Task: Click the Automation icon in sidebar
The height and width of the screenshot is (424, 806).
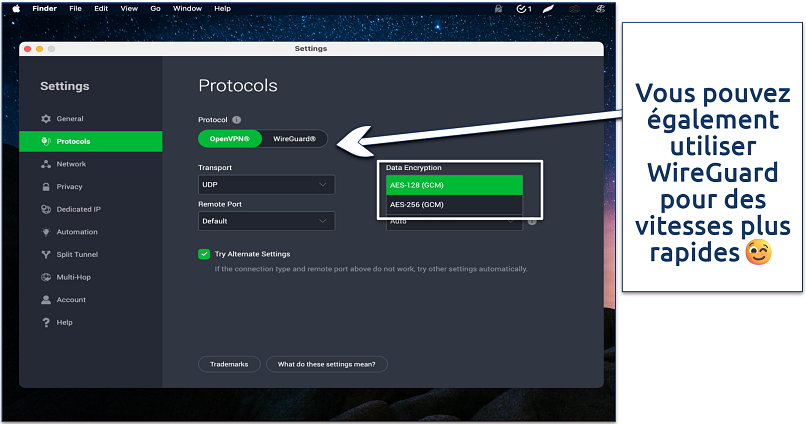Action: tap(46, 232)
